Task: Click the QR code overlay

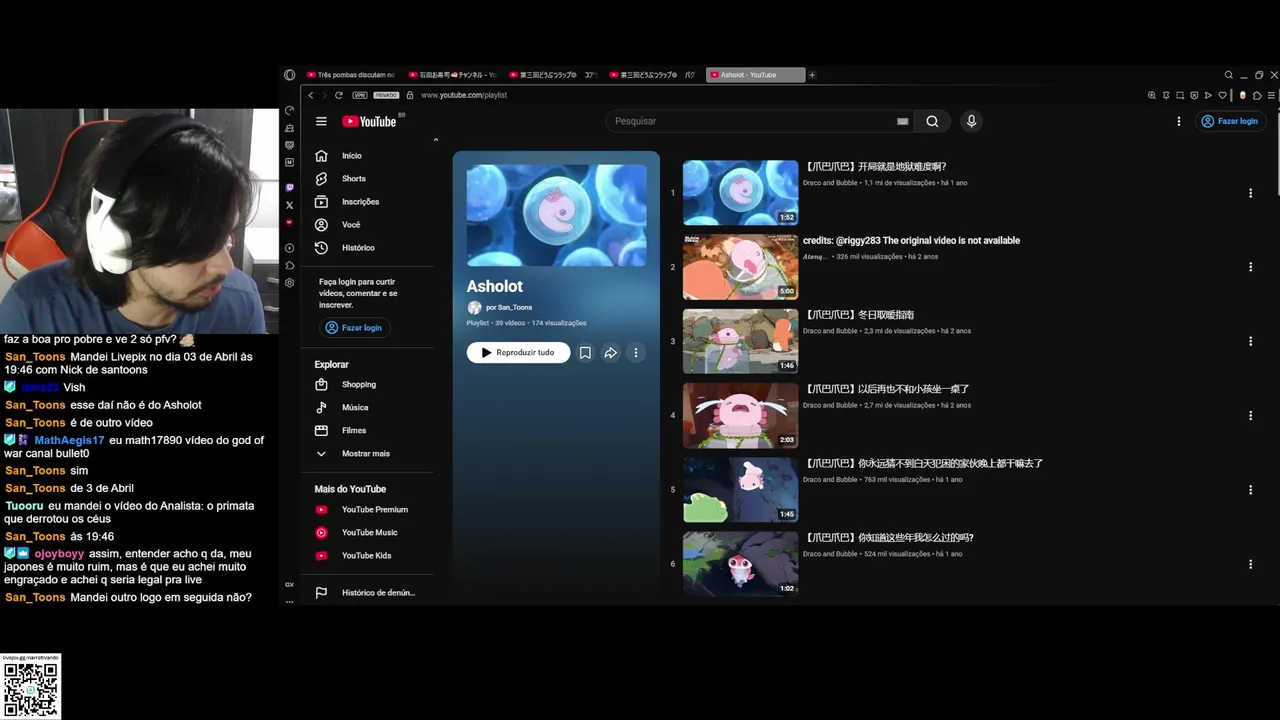Action: click(x=30, y=689)
